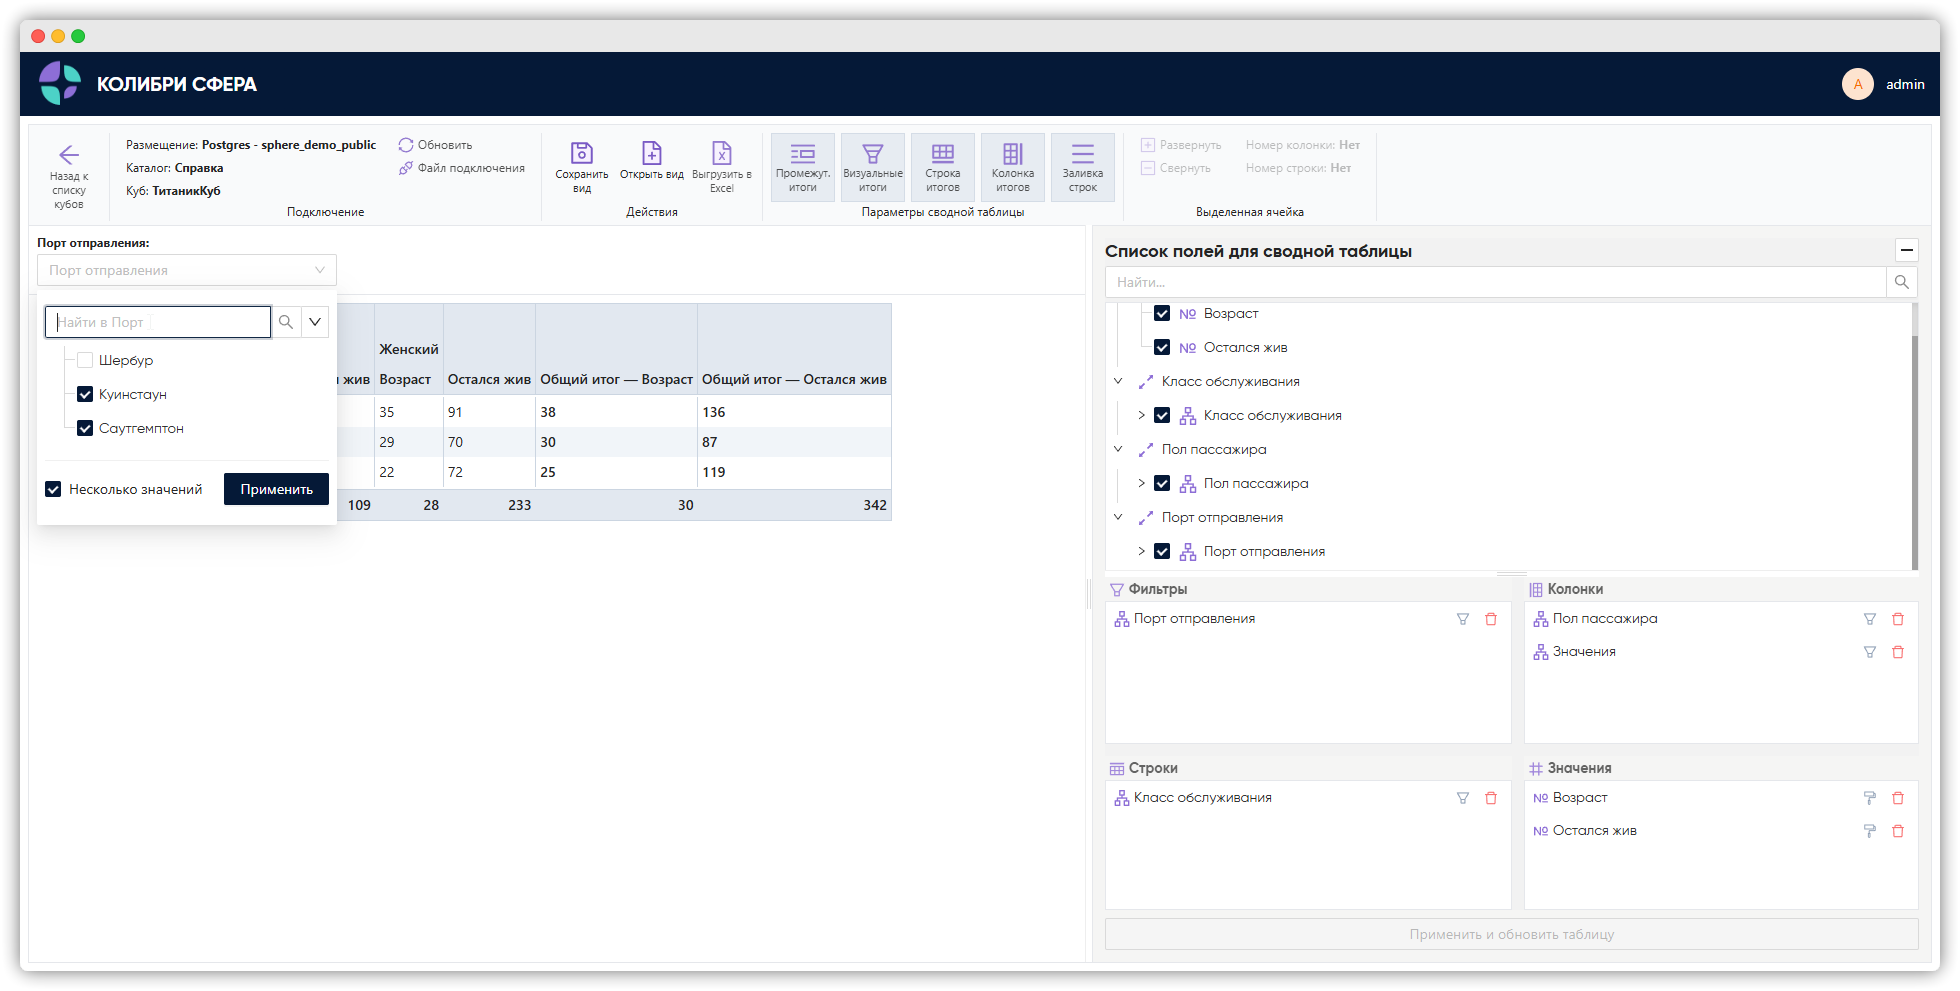1960x991 pixels.
Task: Select the Женский column header
Action: click(409, 349)
